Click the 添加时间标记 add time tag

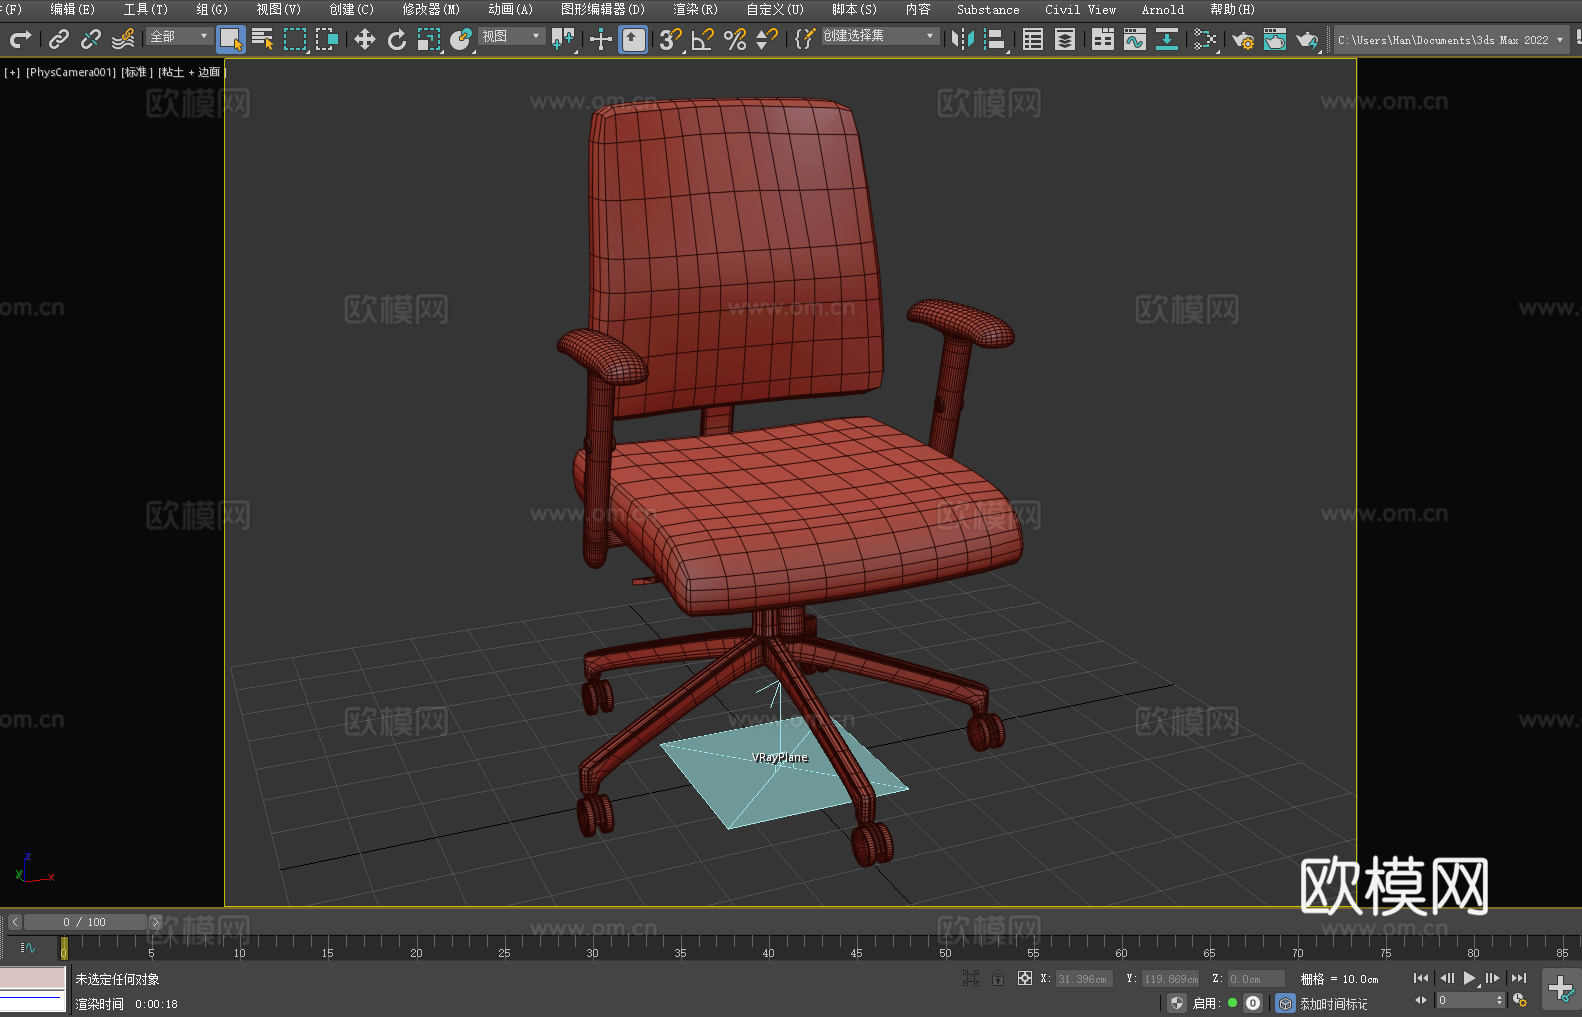coord(1333,1004)
